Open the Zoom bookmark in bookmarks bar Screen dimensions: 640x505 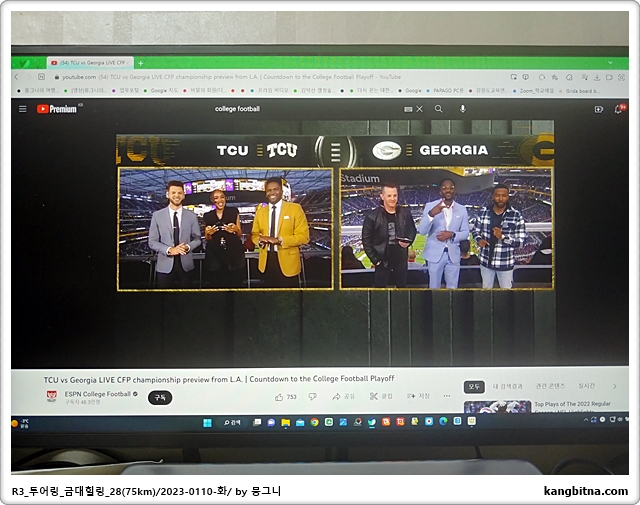click(533, 91)
